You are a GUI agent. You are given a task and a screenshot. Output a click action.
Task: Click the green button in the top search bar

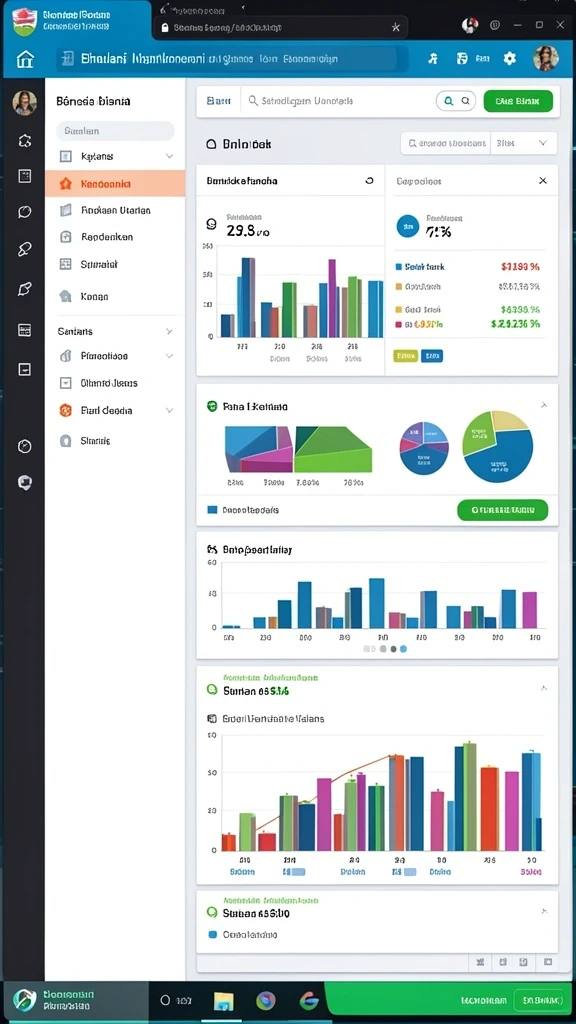(x=518, y=101)
